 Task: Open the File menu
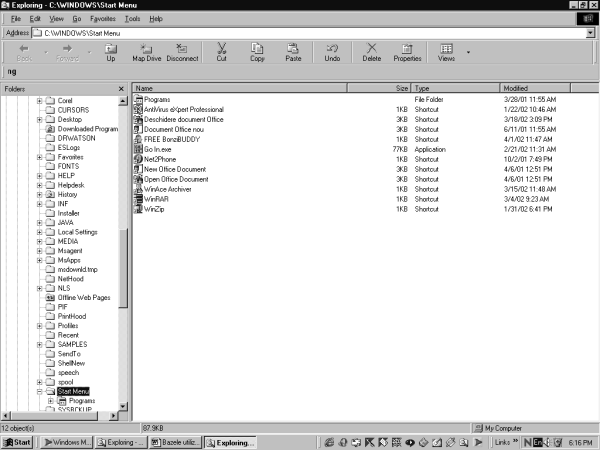tap(16, 19)
